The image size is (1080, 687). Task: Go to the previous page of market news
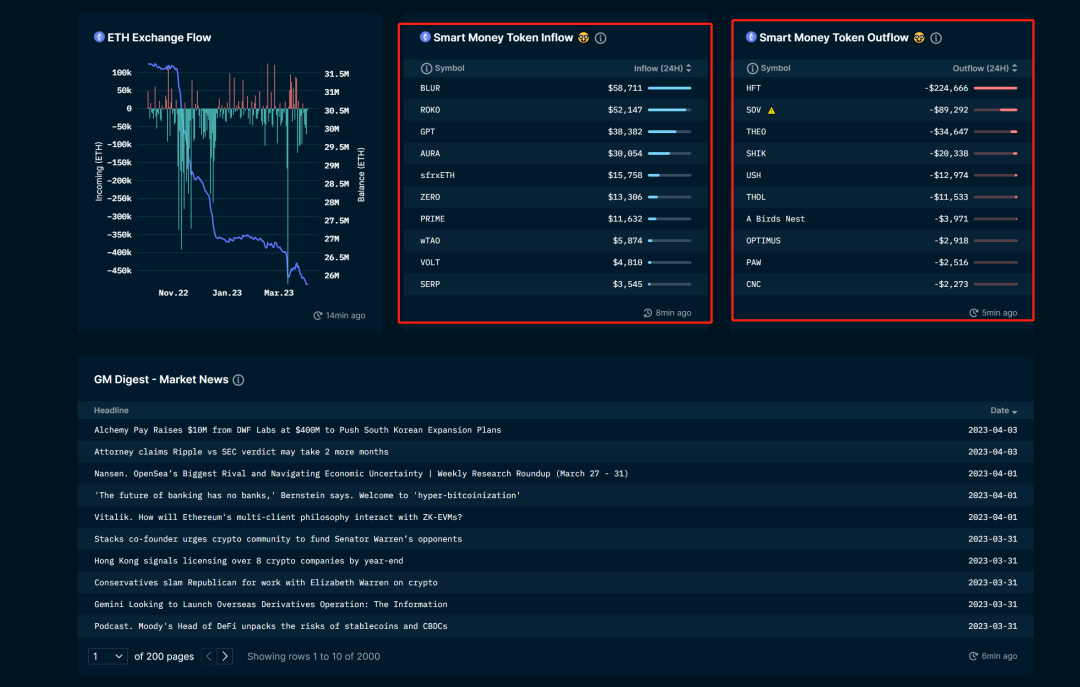pyautogui.click(x=209, y=656)
